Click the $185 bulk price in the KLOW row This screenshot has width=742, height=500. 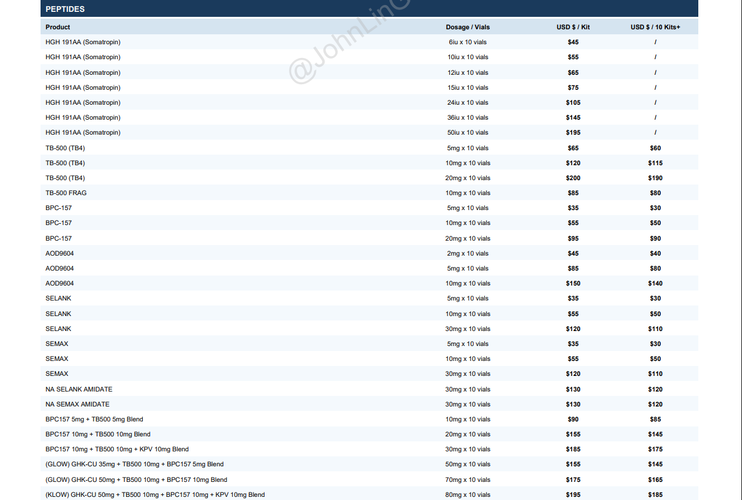click(x=655, y=495)
